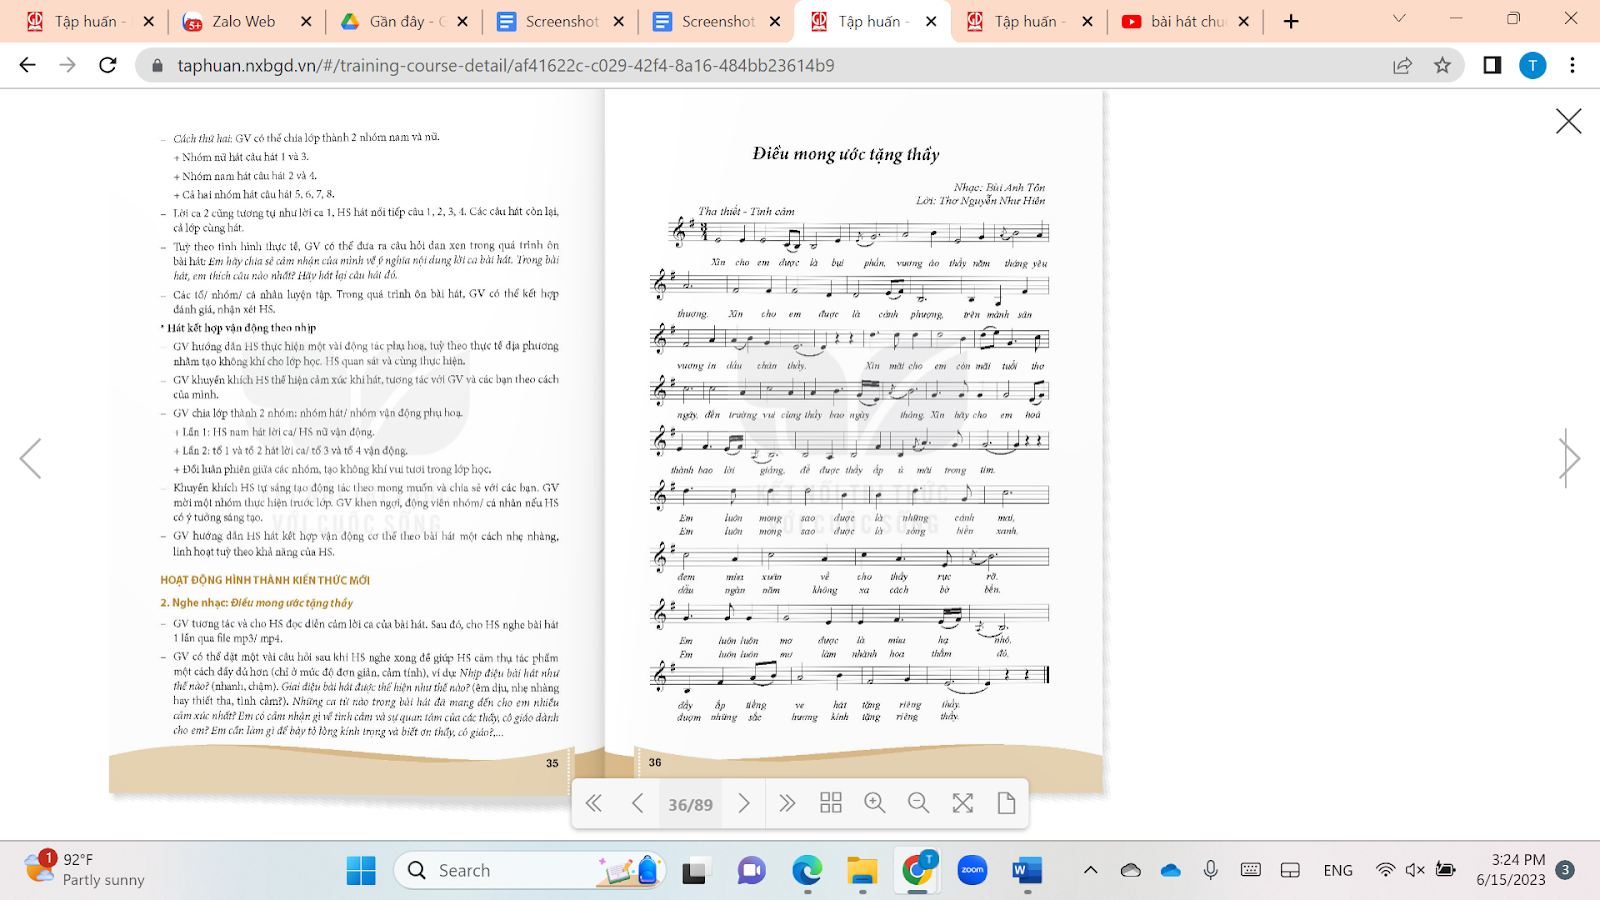1600x900 pixels.
Task: Go forward in browser history
Action: coord(67,65)
